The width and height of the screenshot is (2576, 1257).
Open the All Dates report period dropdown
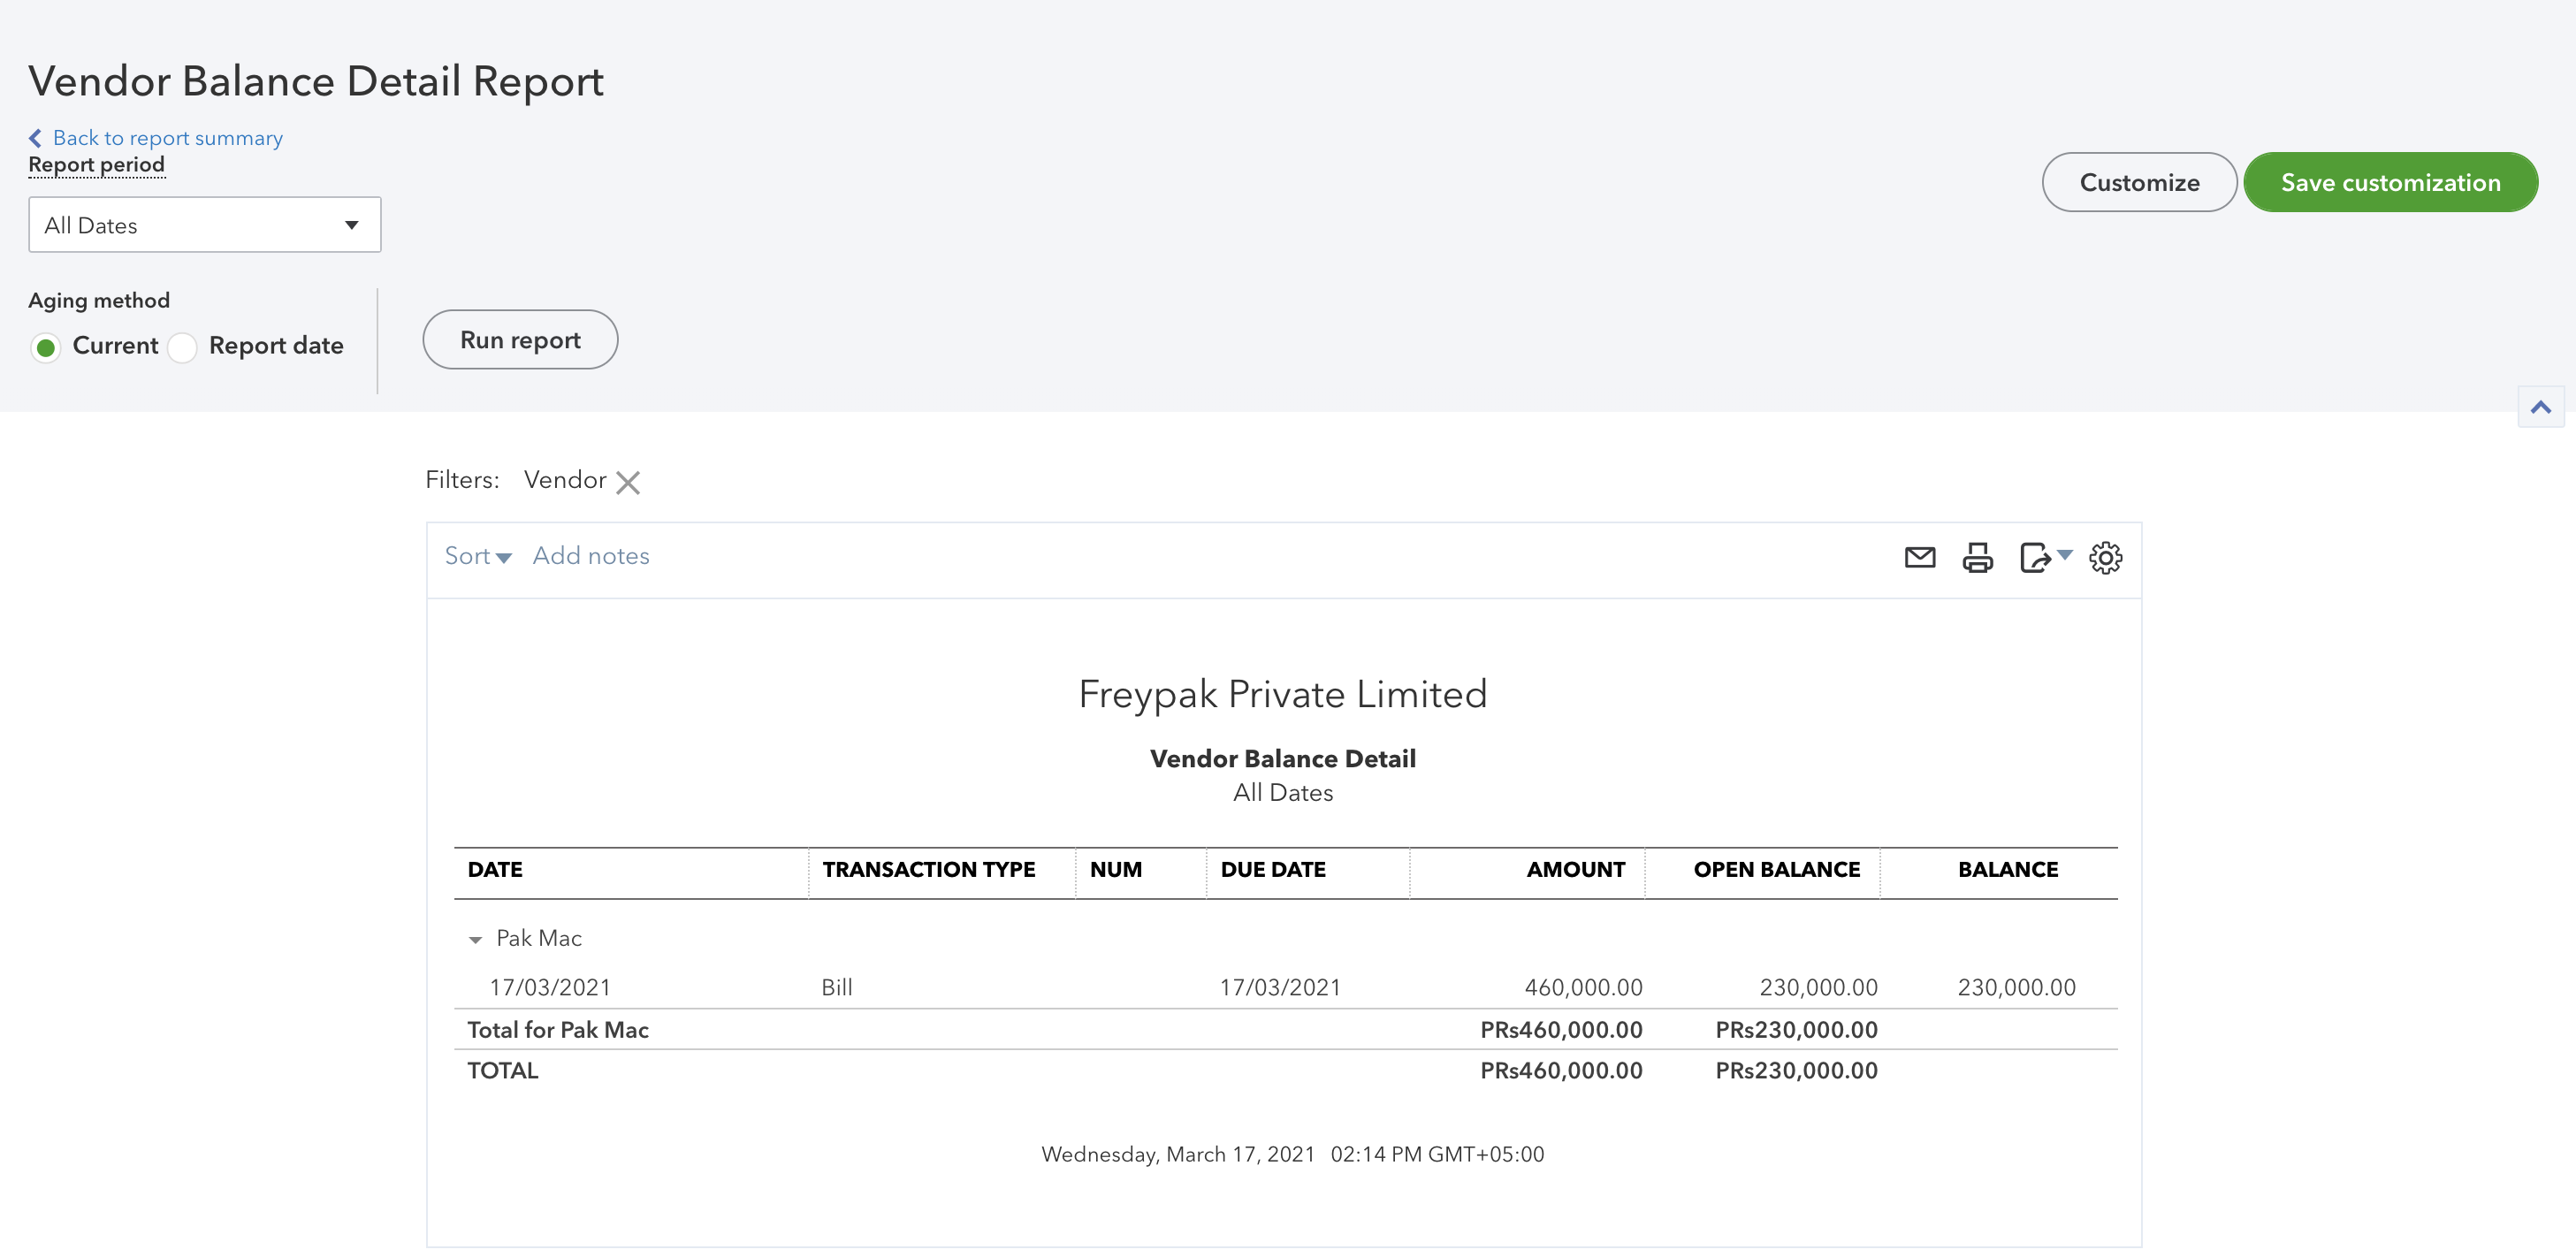pos(204,224)
